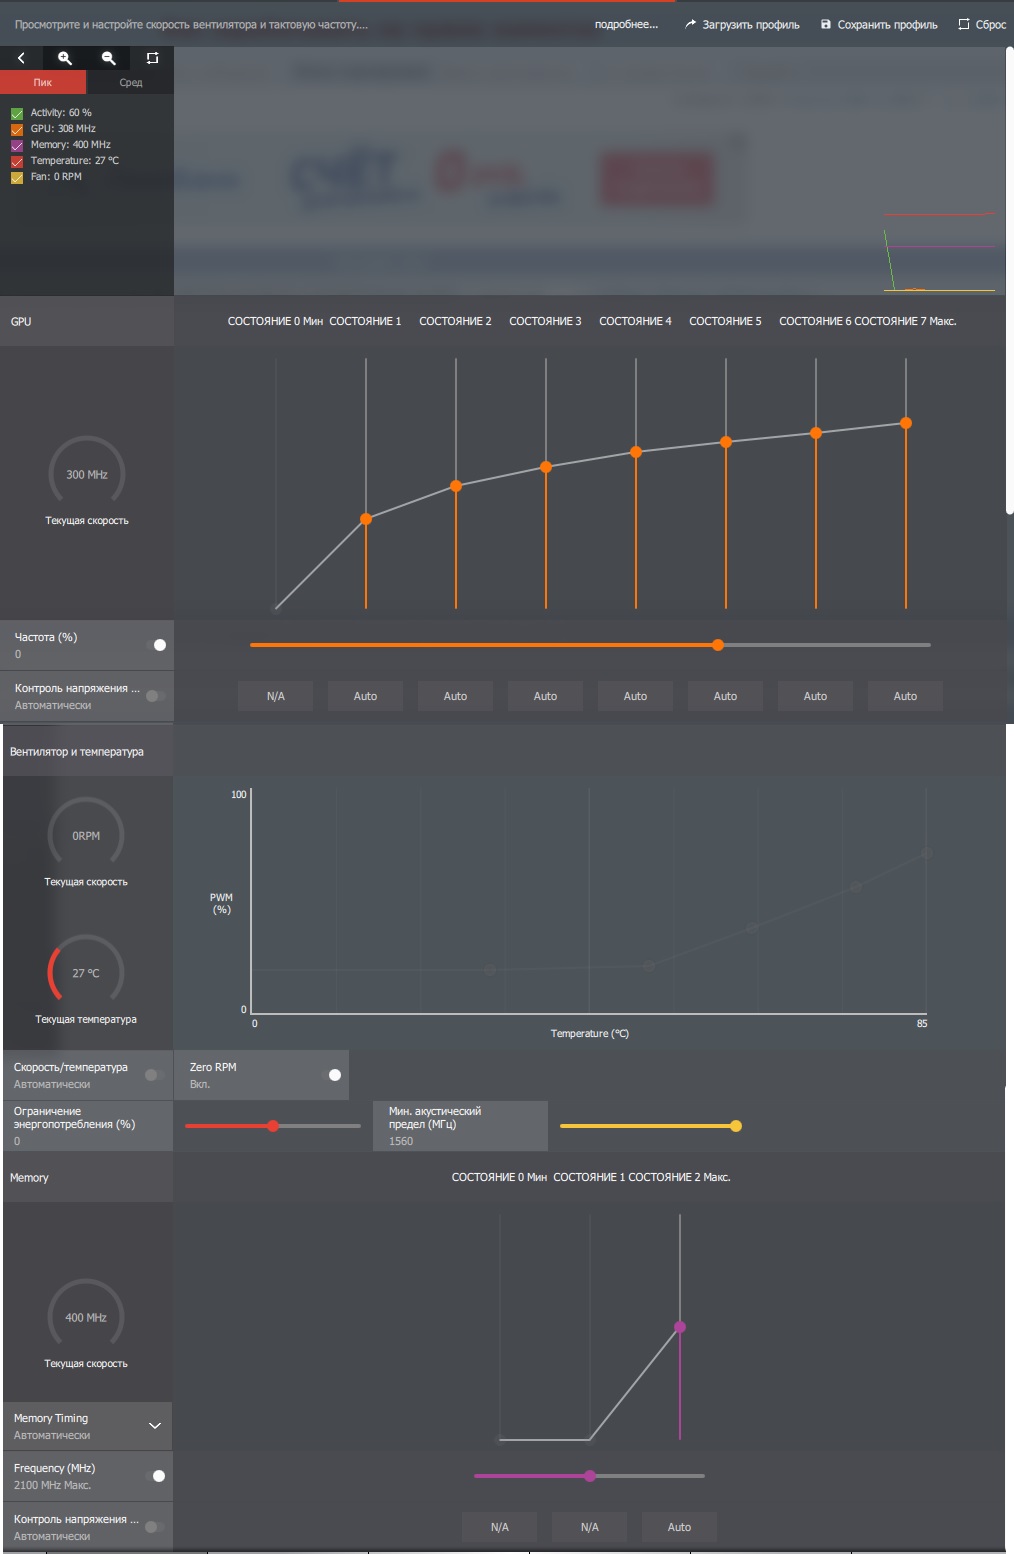1014x1554 pixels.
Task: Disable the Частота (%) toggle
Action: [x=157, y=645]
